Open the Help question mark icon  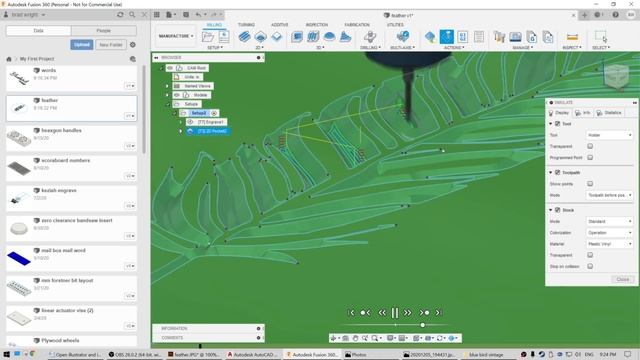pyautogui.click(x=615, y=15)
